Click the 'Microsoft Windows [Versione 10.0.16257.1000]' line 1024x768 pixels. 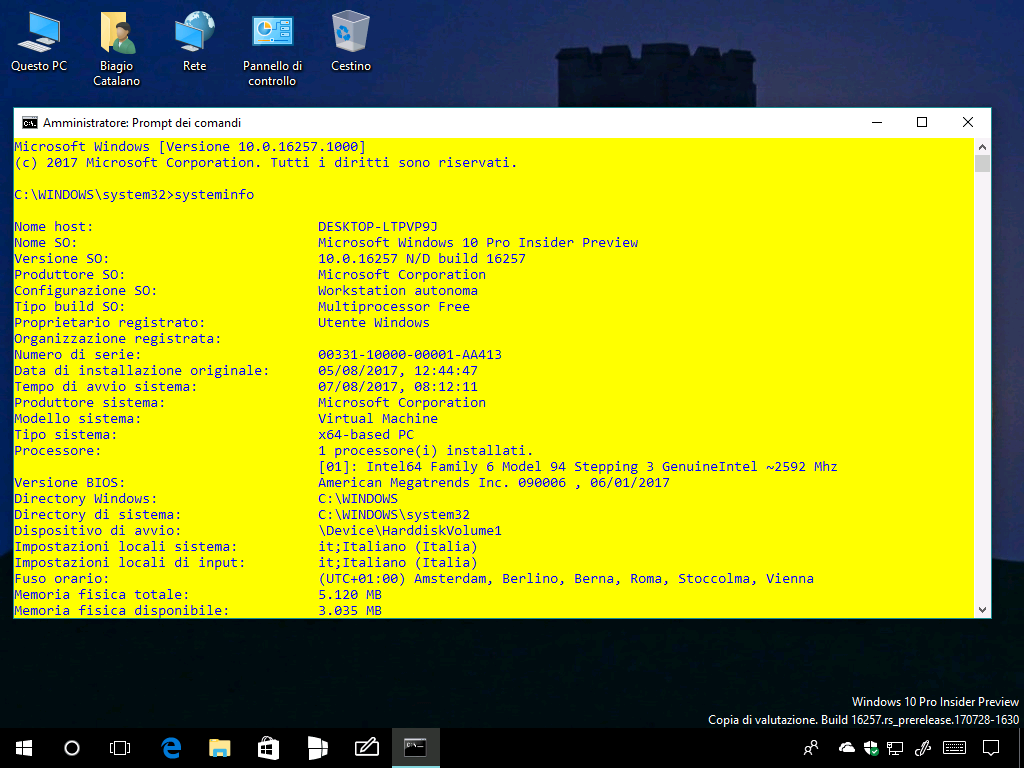(x=190, y=146)
